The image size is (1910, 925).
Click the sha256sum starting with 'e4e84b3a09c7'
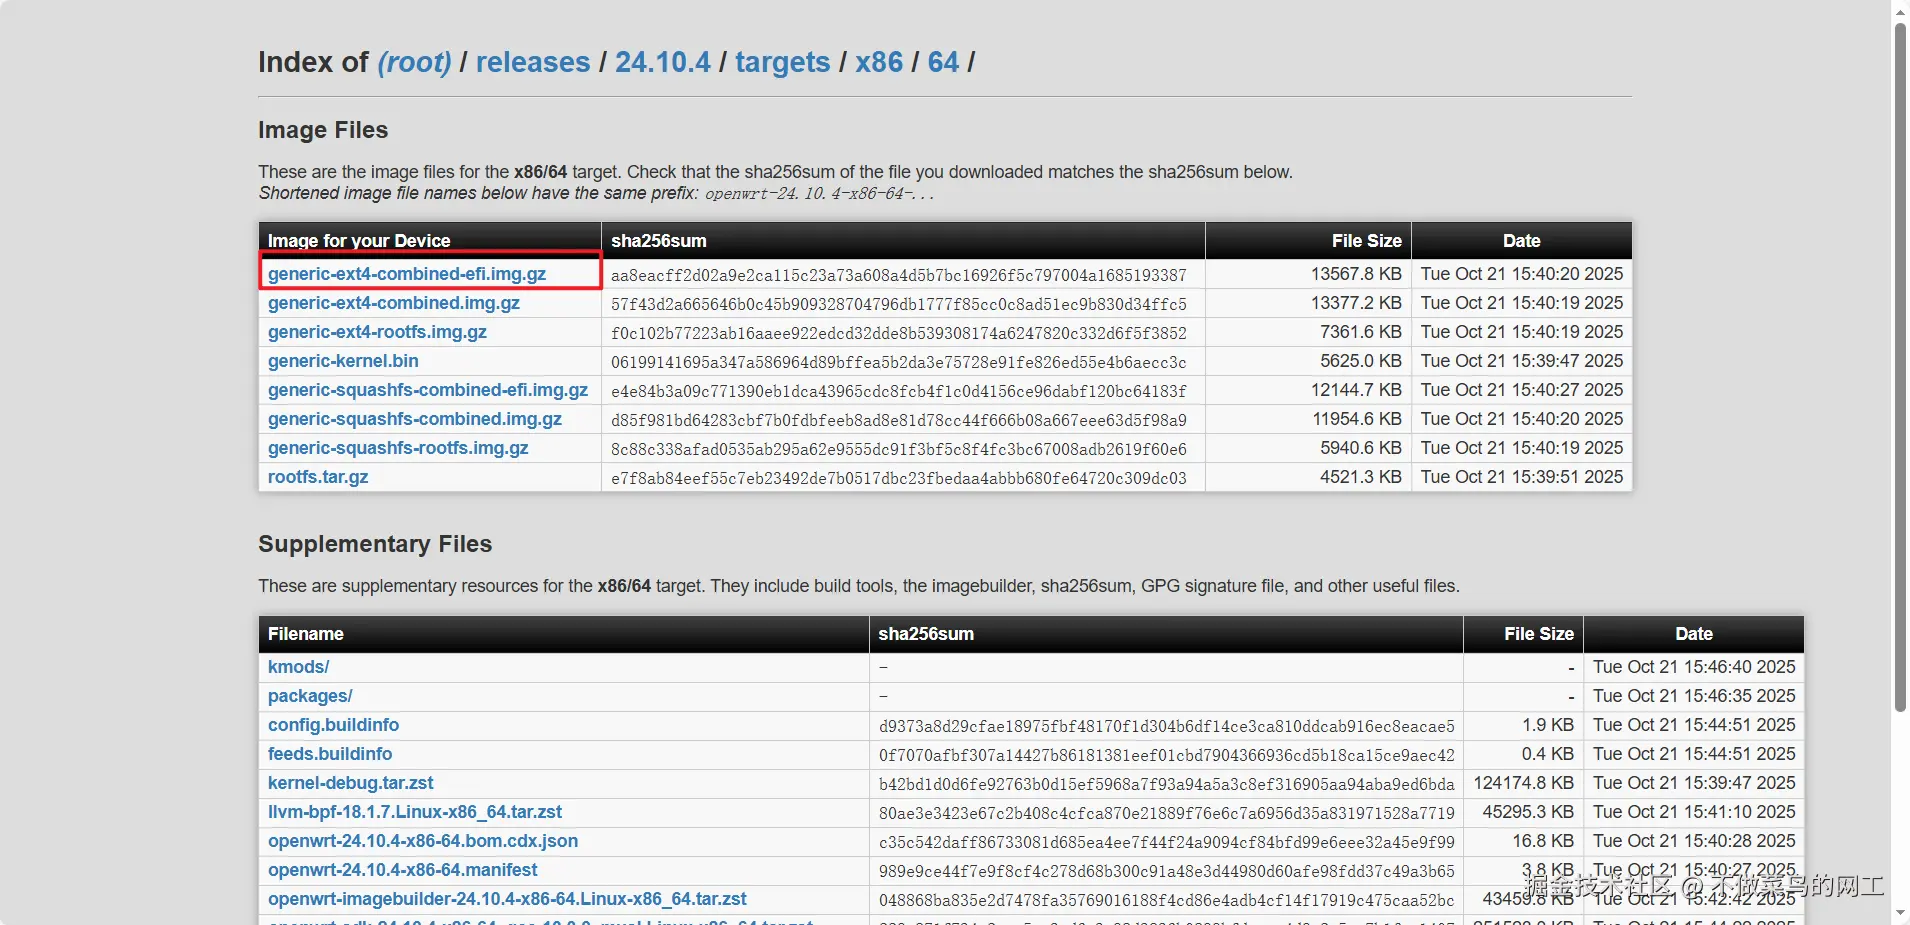899,391
